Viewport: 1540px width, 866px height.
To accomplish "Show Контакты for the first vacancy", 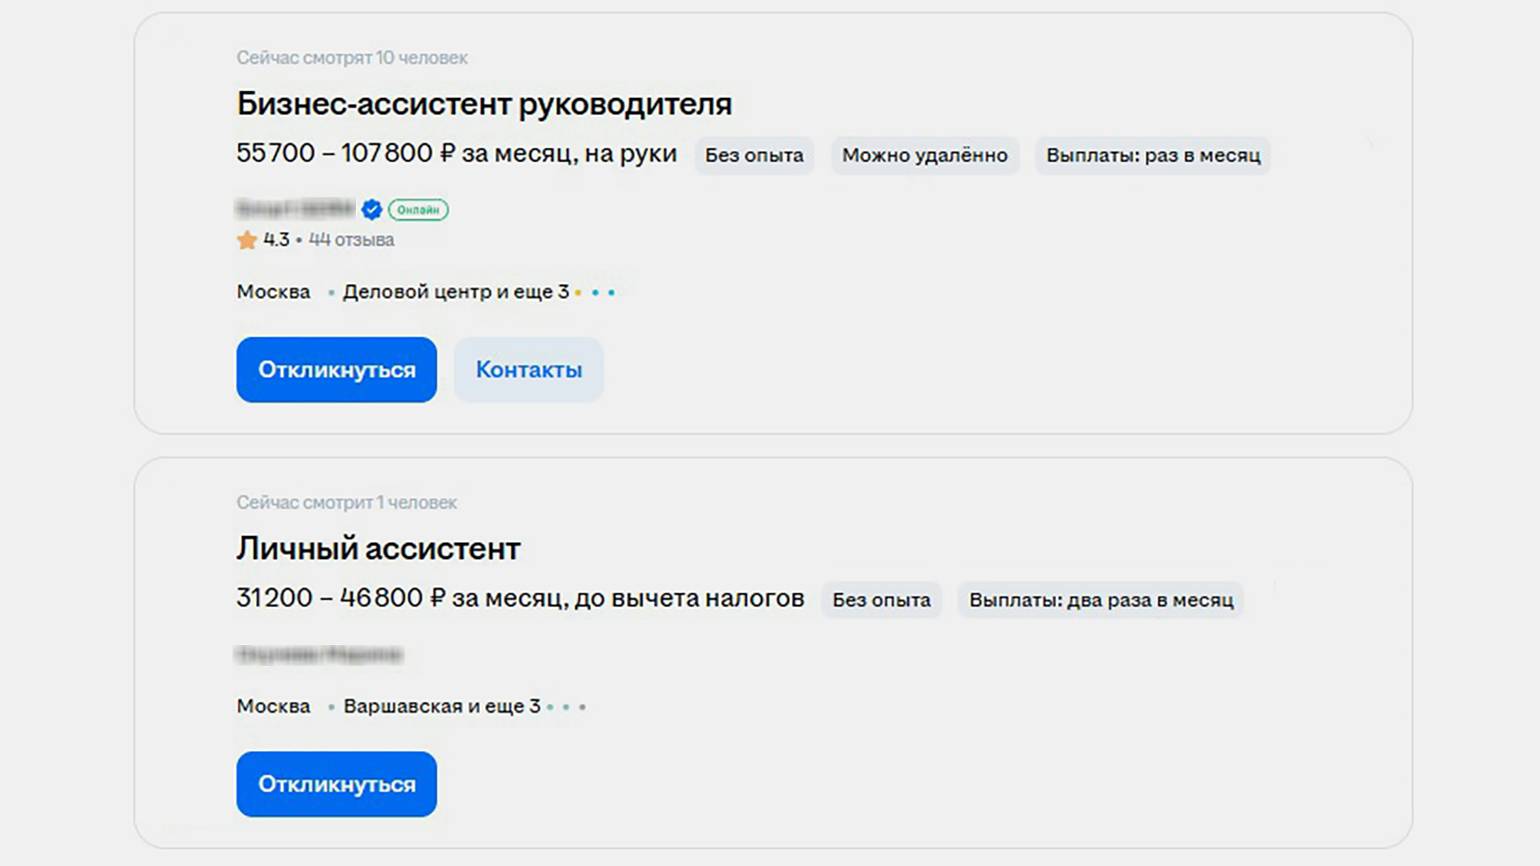I will click(x=528, y=370).
